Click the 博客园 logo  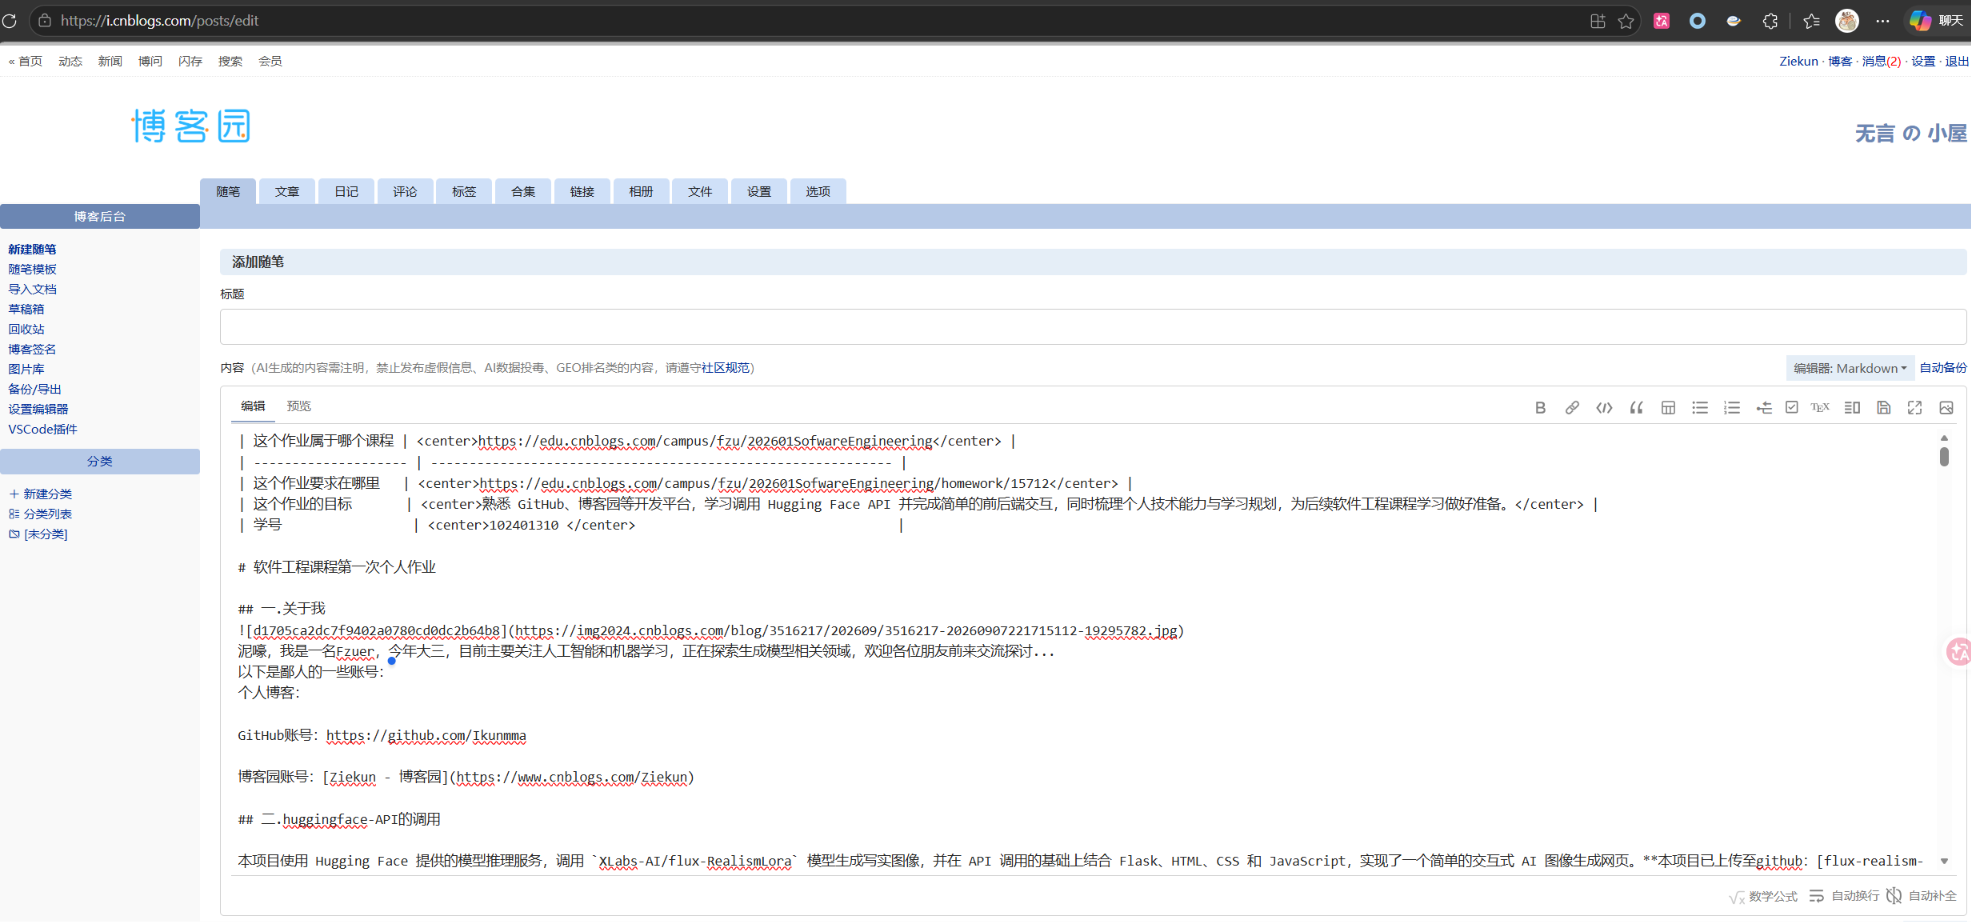click(190, 126)
